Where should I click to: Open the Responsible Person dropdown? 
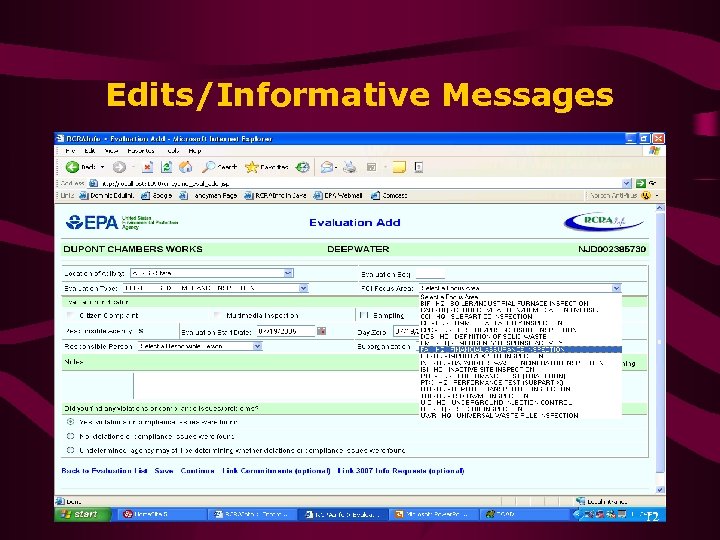click(x=257, y=346)
